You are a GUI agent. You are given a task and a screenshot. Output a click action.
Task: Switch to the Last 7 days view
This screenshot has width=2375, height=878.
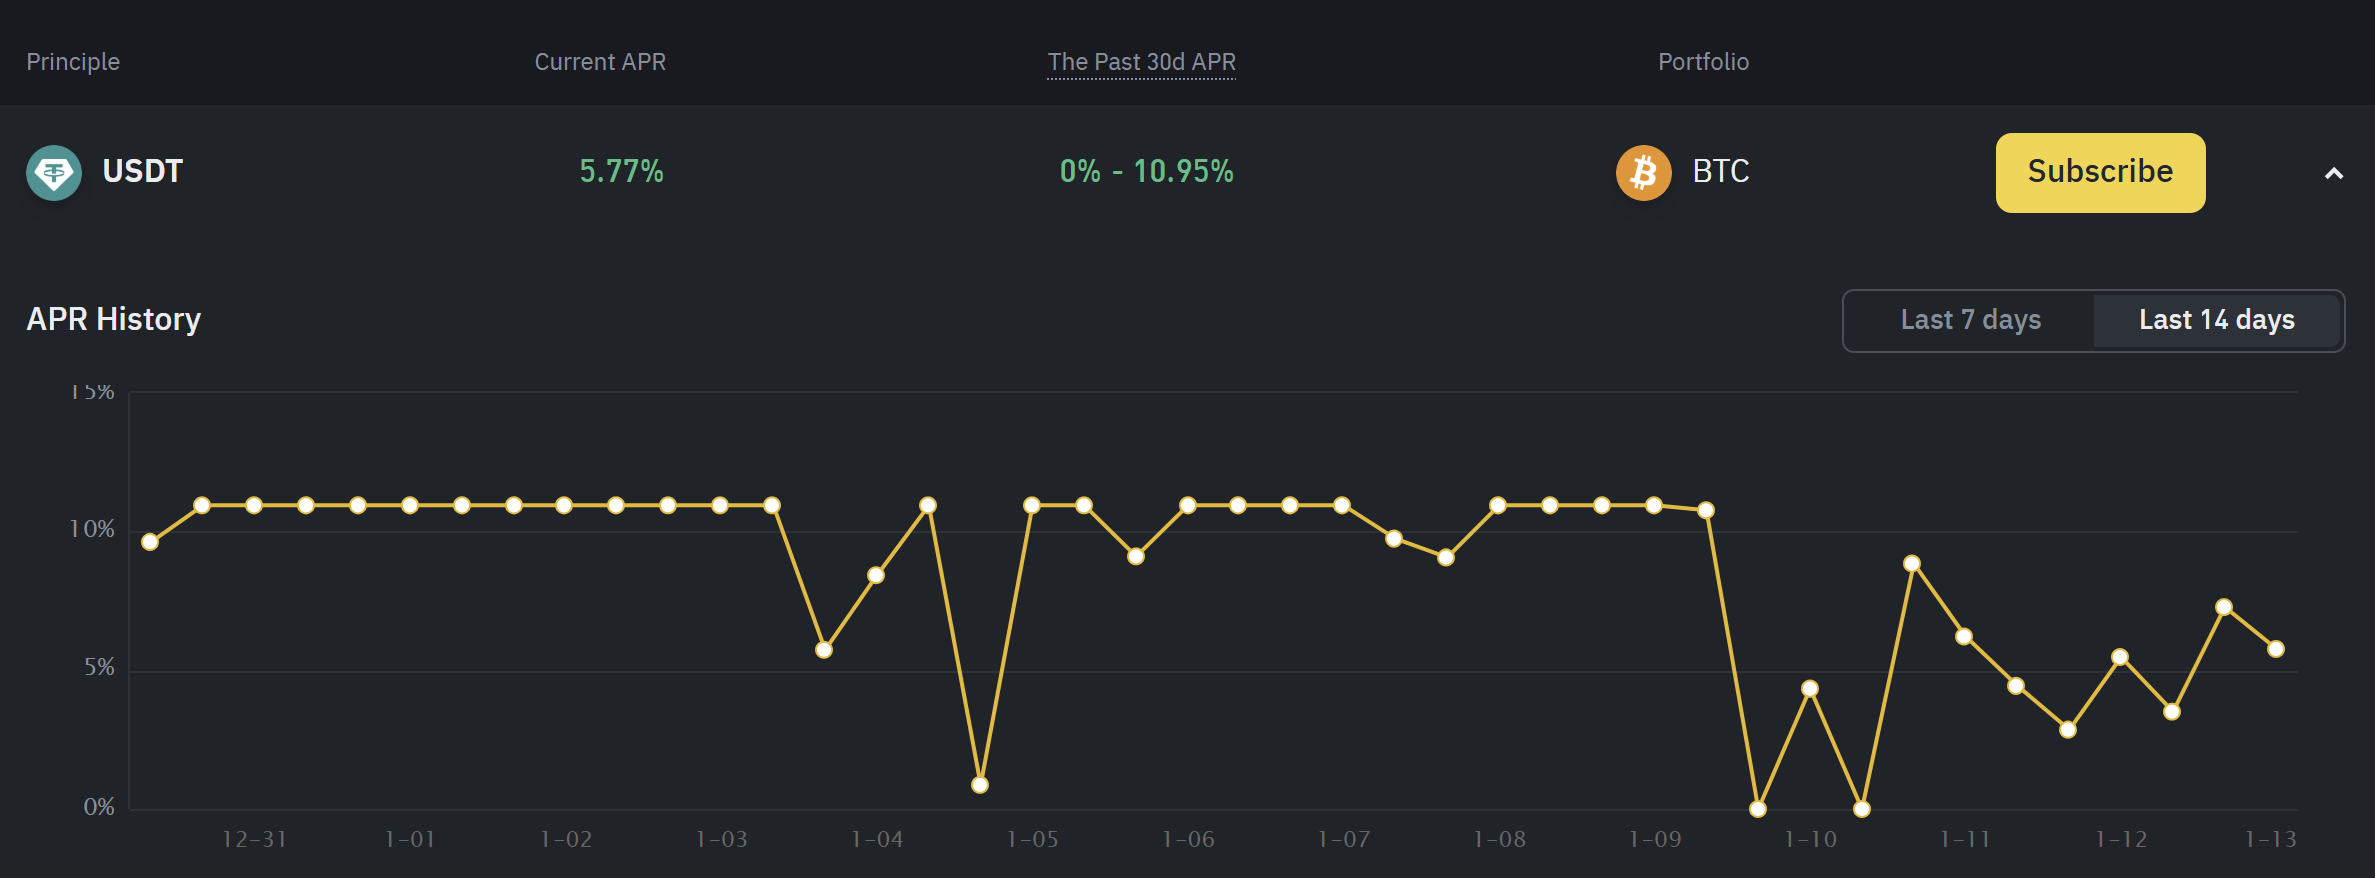coord(1968,320)
